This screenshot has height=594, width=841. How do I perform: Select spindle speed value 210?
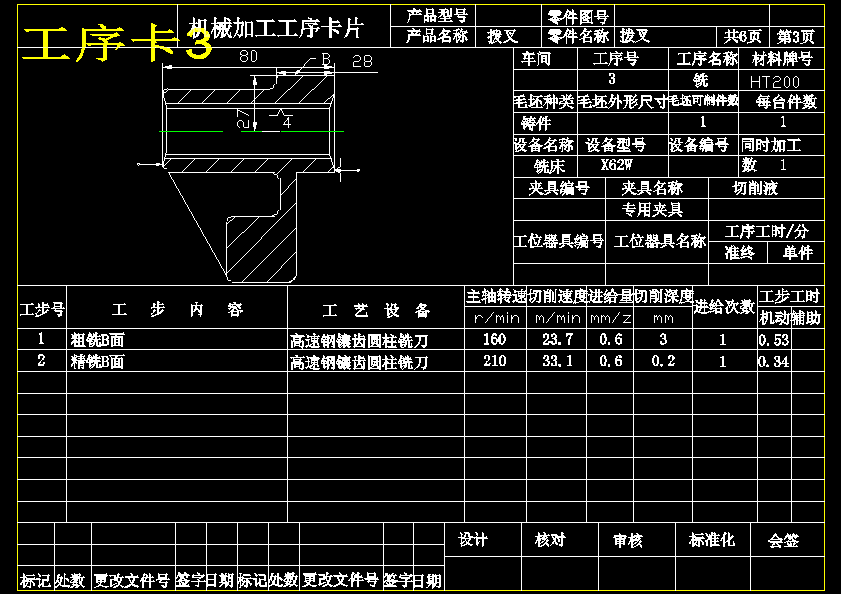495,361
